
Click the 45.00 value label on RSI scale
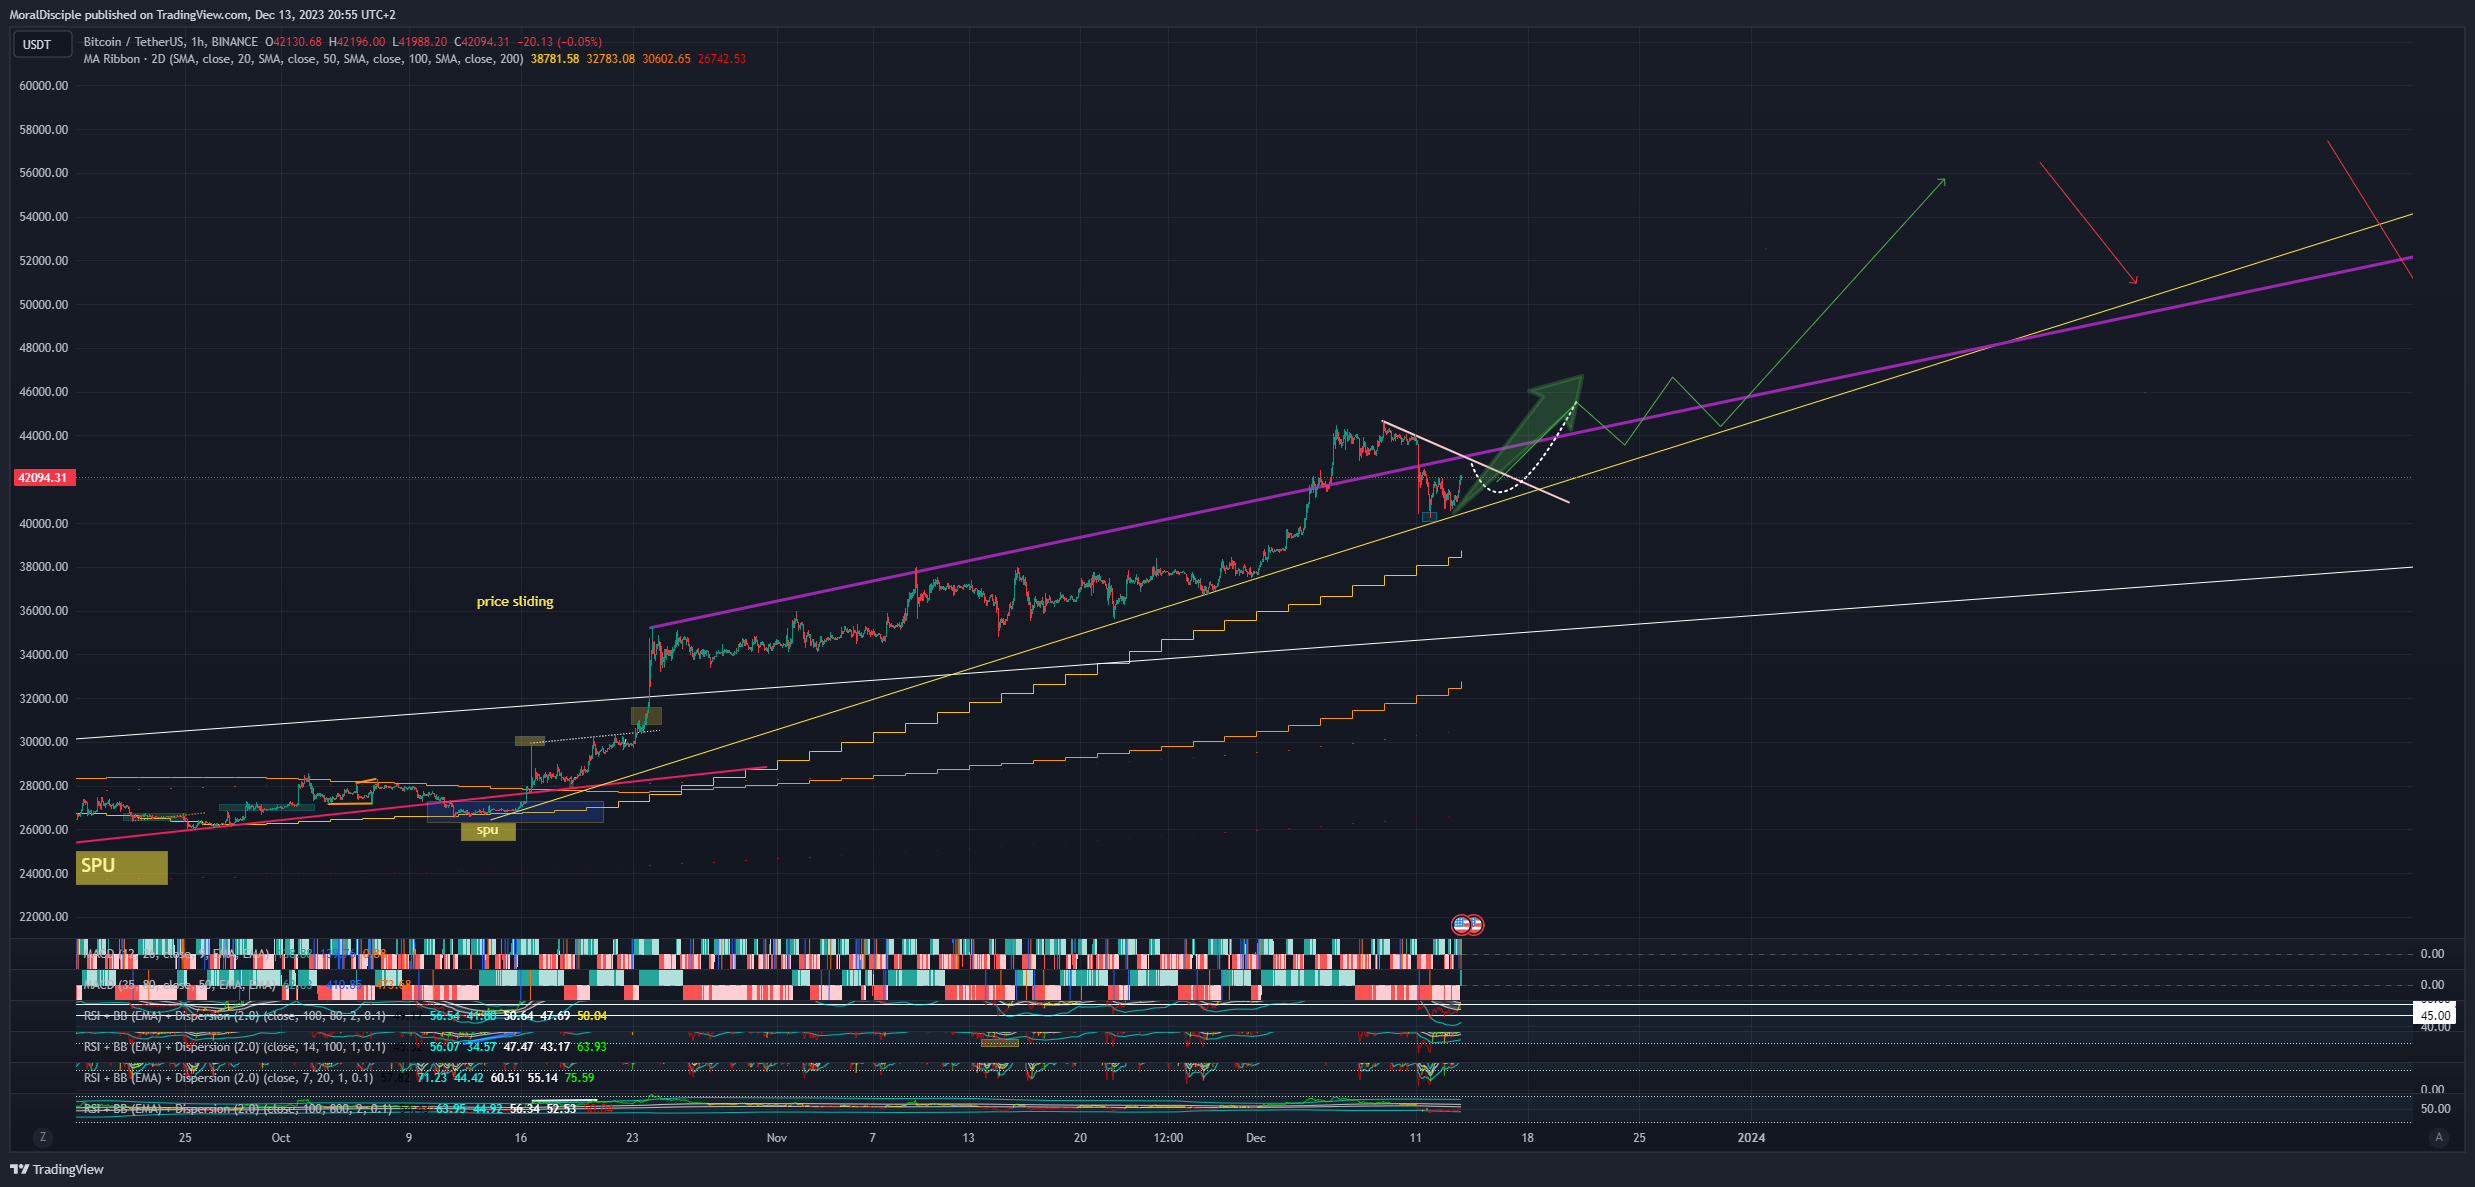tap(2435, 1016)
